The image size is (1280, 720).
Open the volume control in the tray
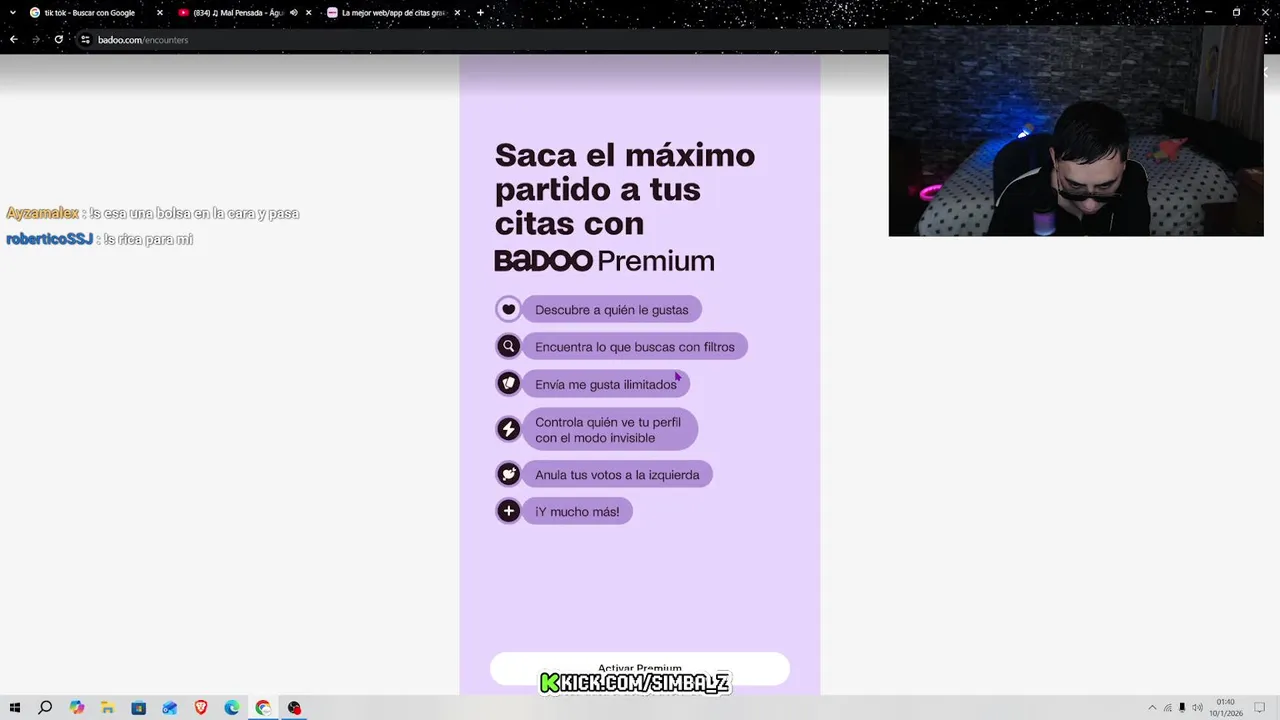pyautogui.click(x=1197, y=708)
